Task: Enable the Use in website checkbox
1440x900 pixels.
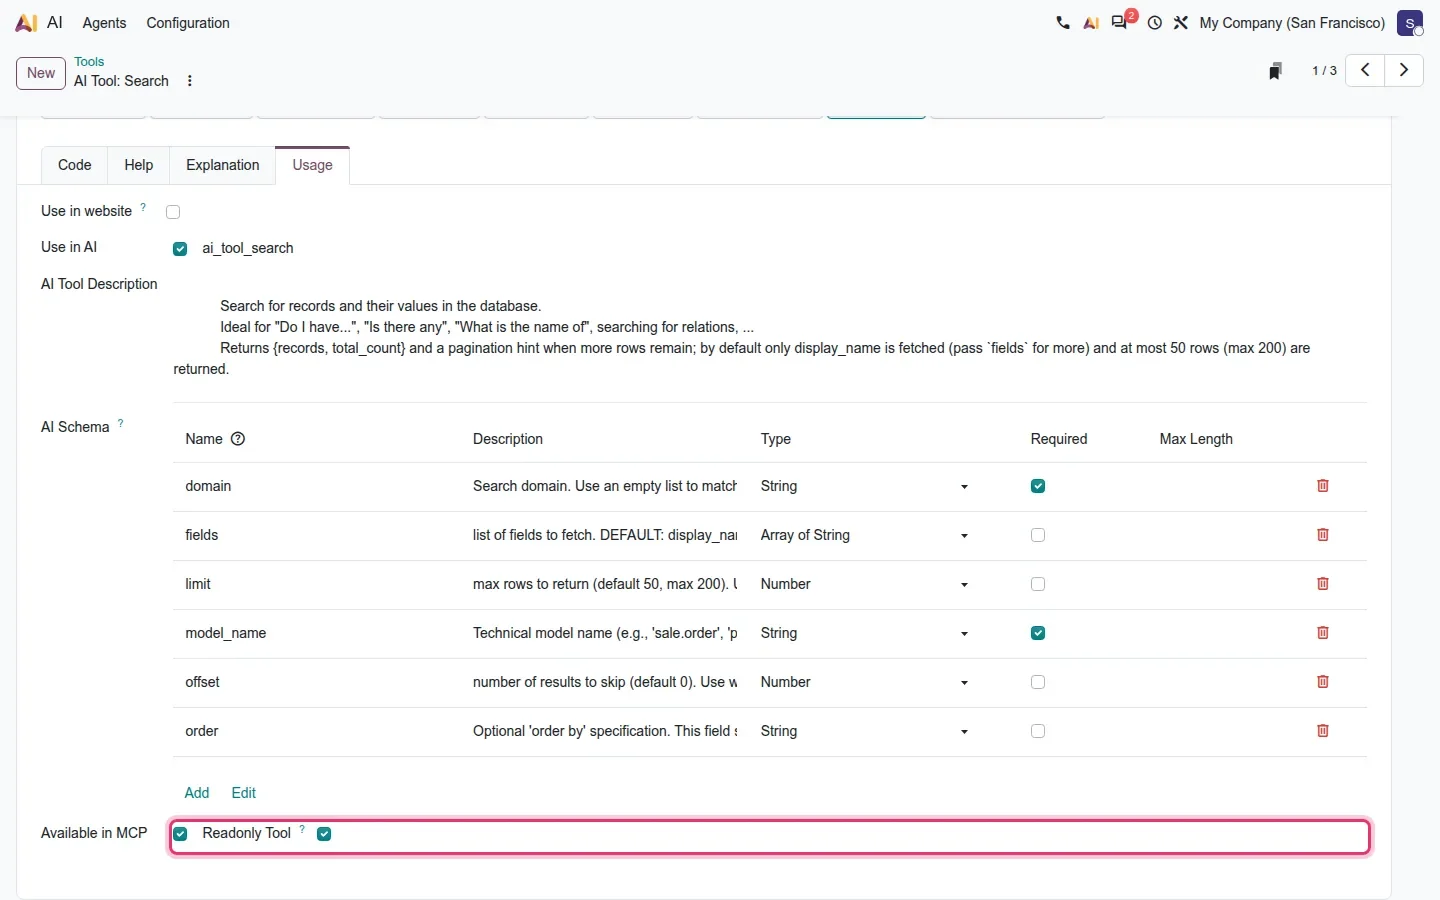Action: coord(173,212)
